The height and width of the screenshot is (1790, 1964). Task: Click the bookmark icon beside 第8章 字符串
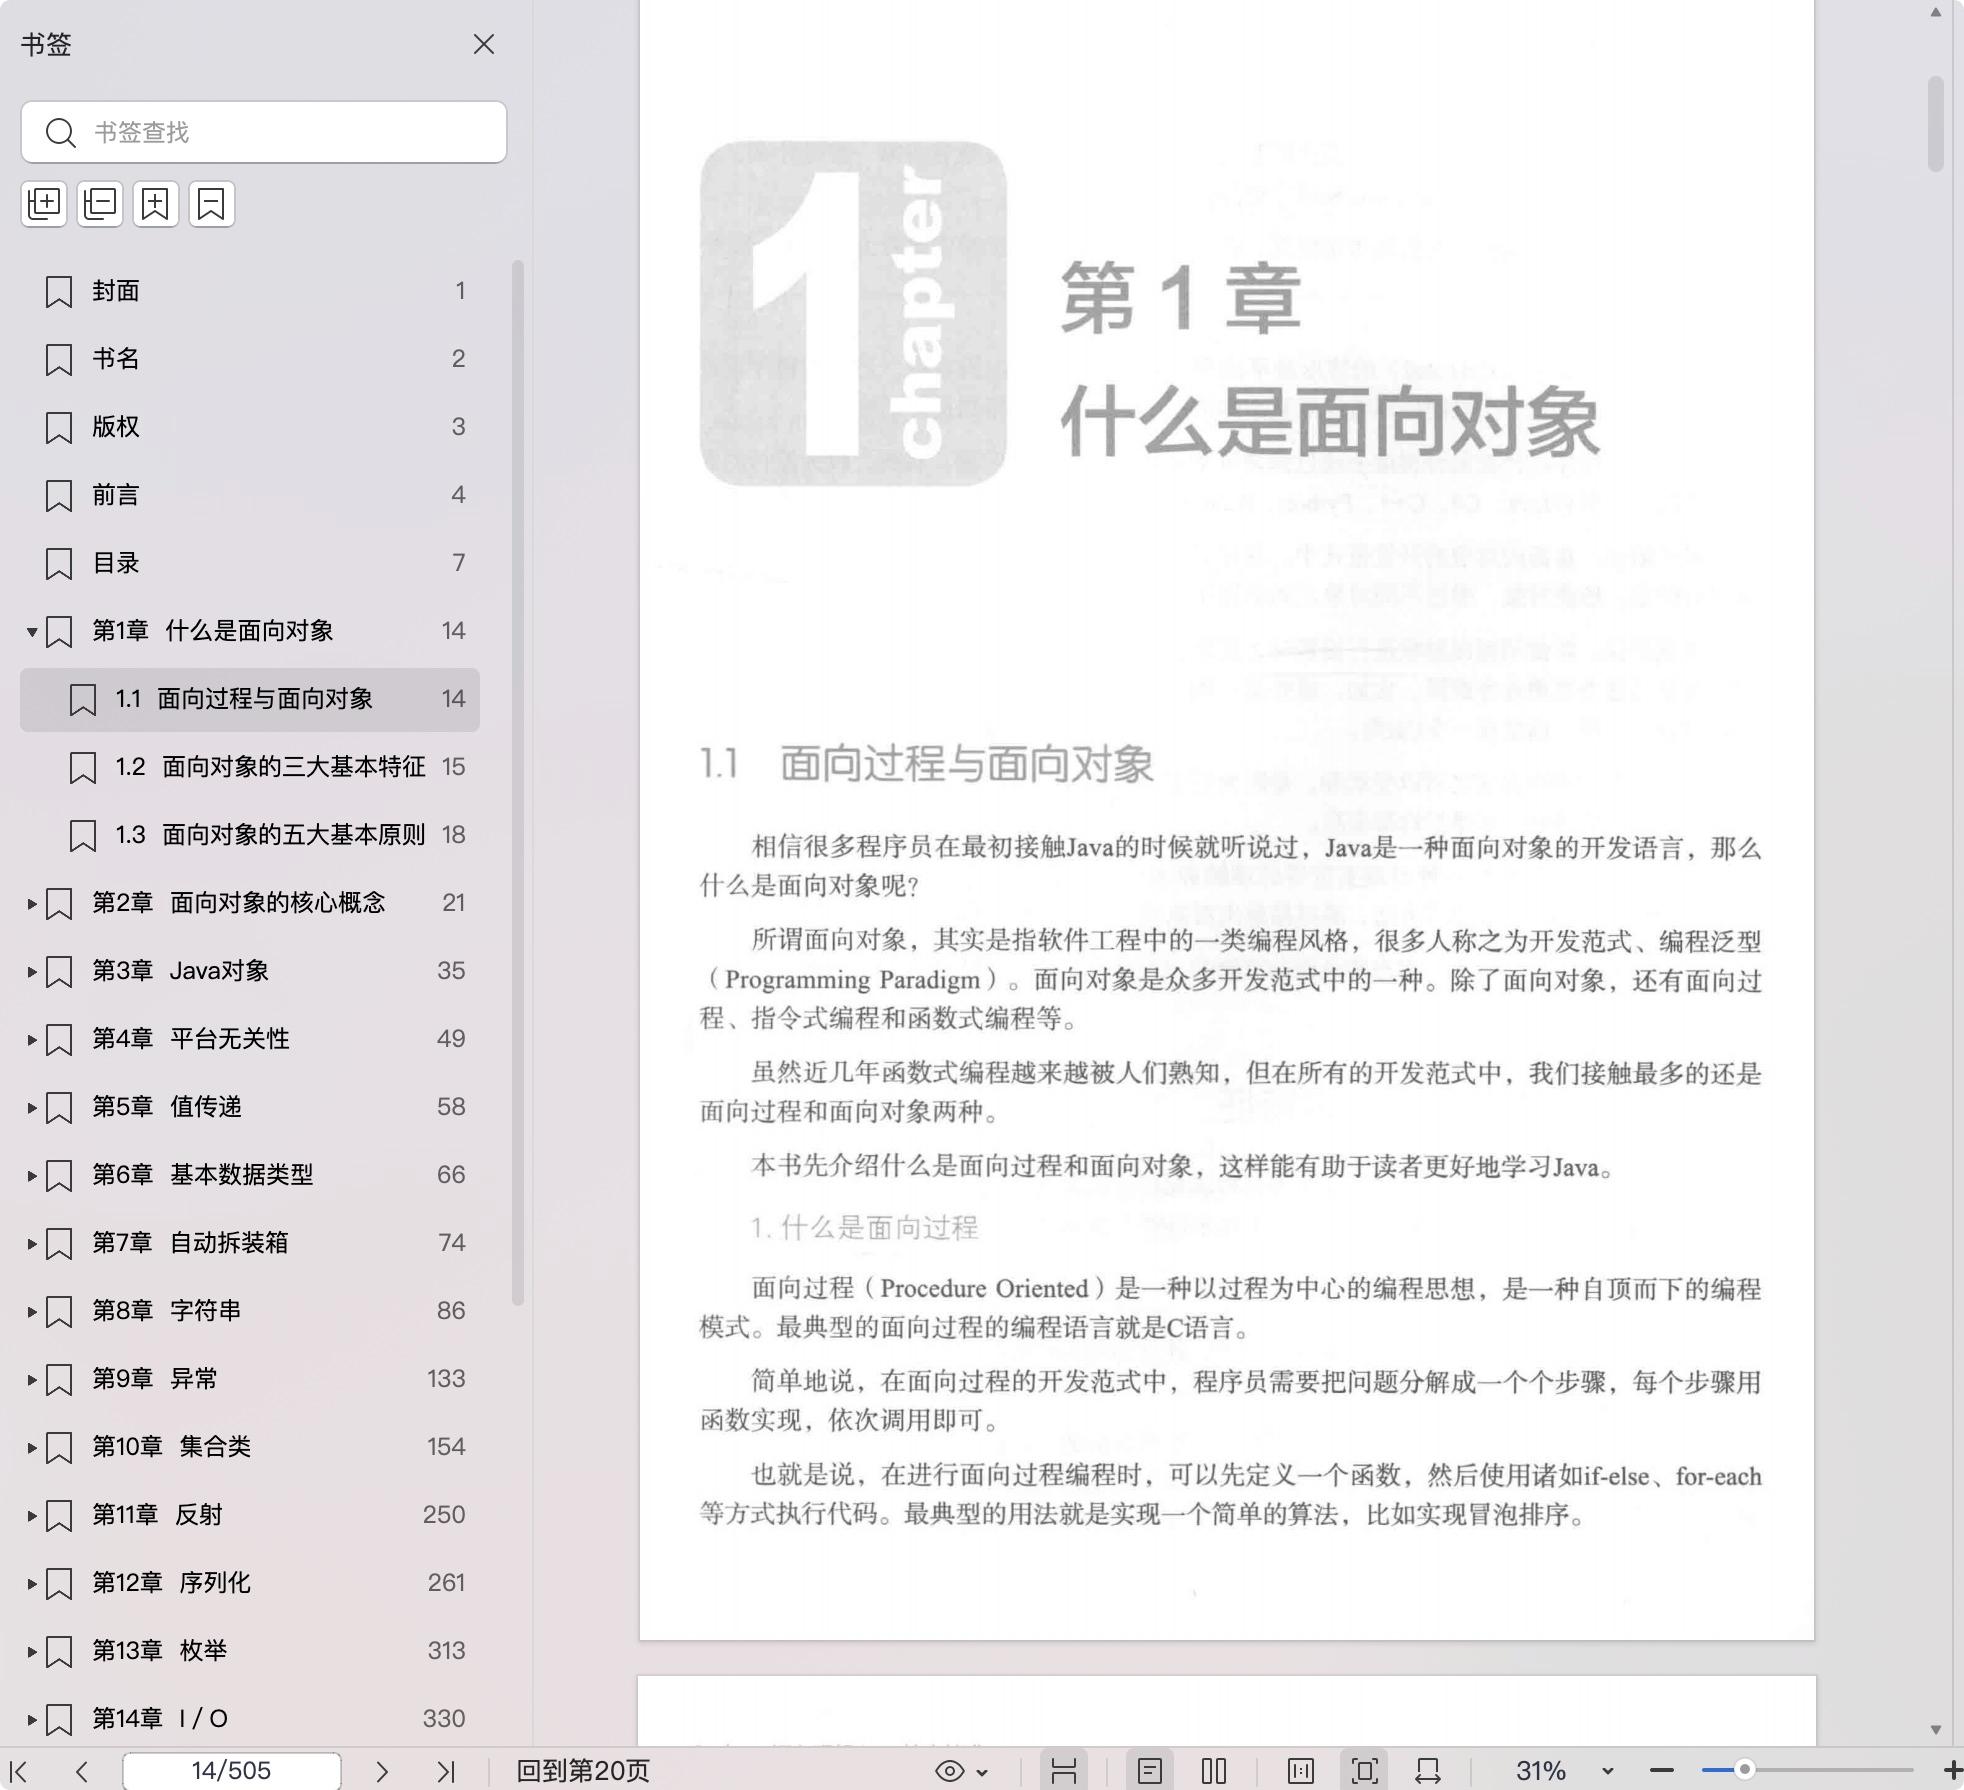click(x=59, y=1312)
